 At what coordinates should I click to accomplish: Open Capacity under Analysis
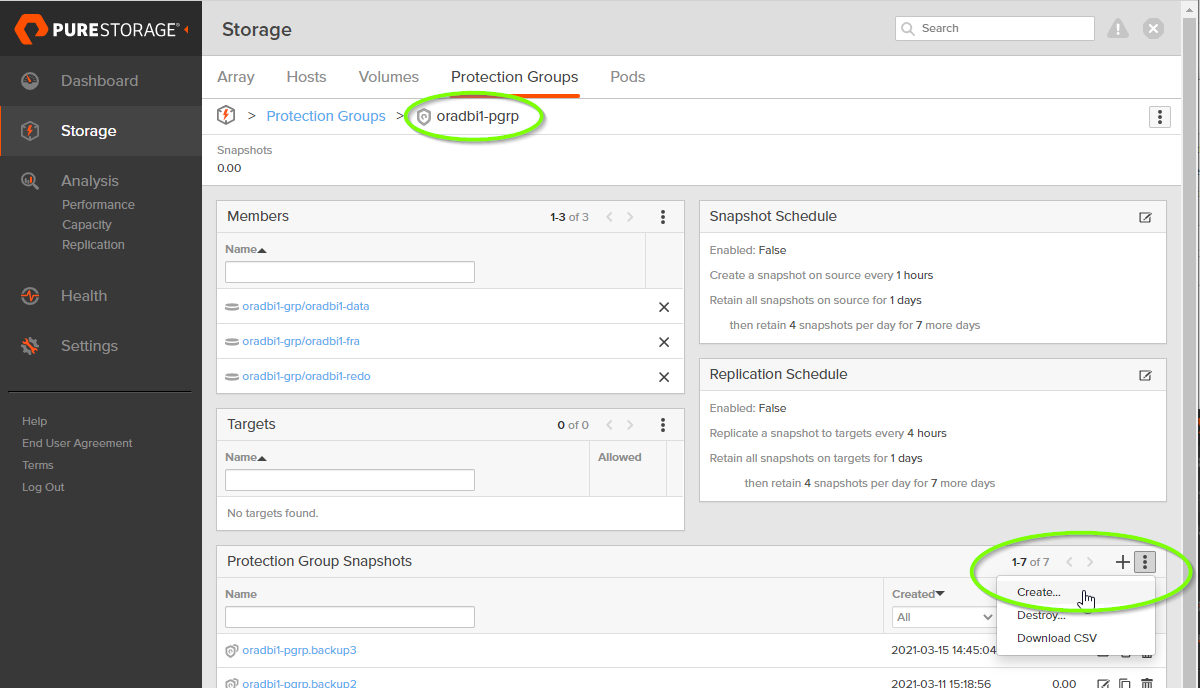click(87, 225)
